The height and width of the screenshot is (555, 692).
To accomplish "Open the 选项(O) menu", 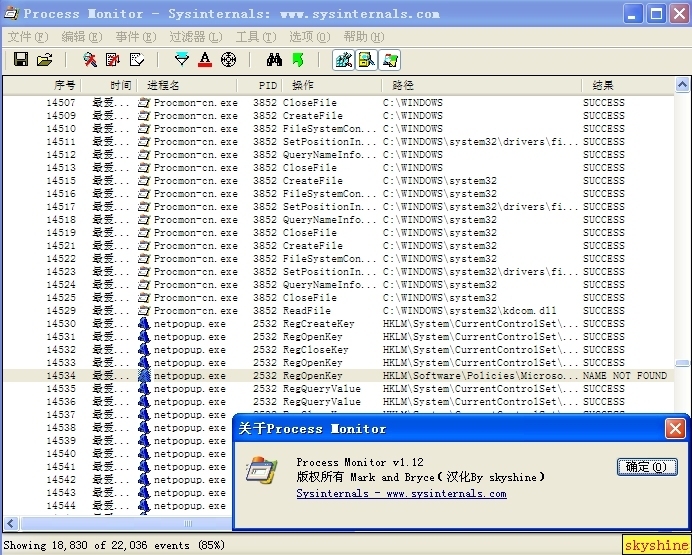I will [309, 37].
